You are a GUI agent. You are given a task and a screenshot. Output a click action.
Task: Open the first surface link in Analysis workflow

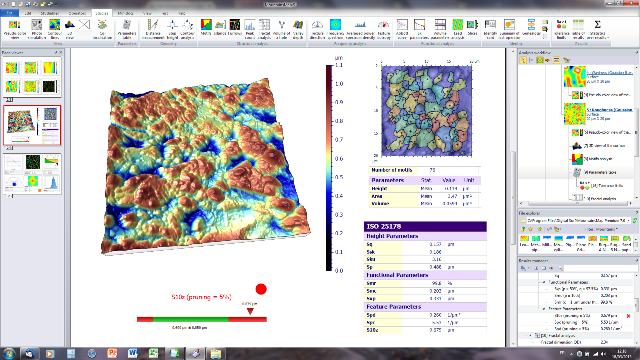[610, 73]
